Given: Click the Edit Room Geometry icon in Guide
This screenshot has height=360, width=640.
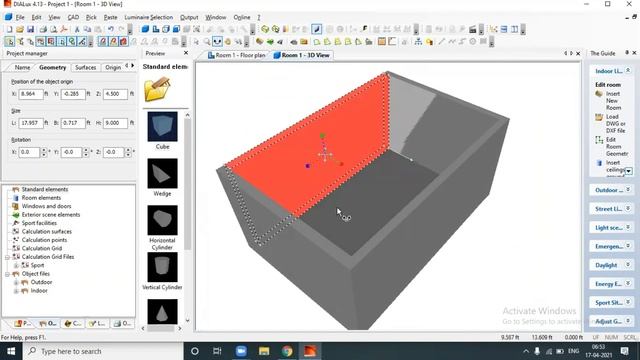Looking at the screenshot, I should 599,140.
